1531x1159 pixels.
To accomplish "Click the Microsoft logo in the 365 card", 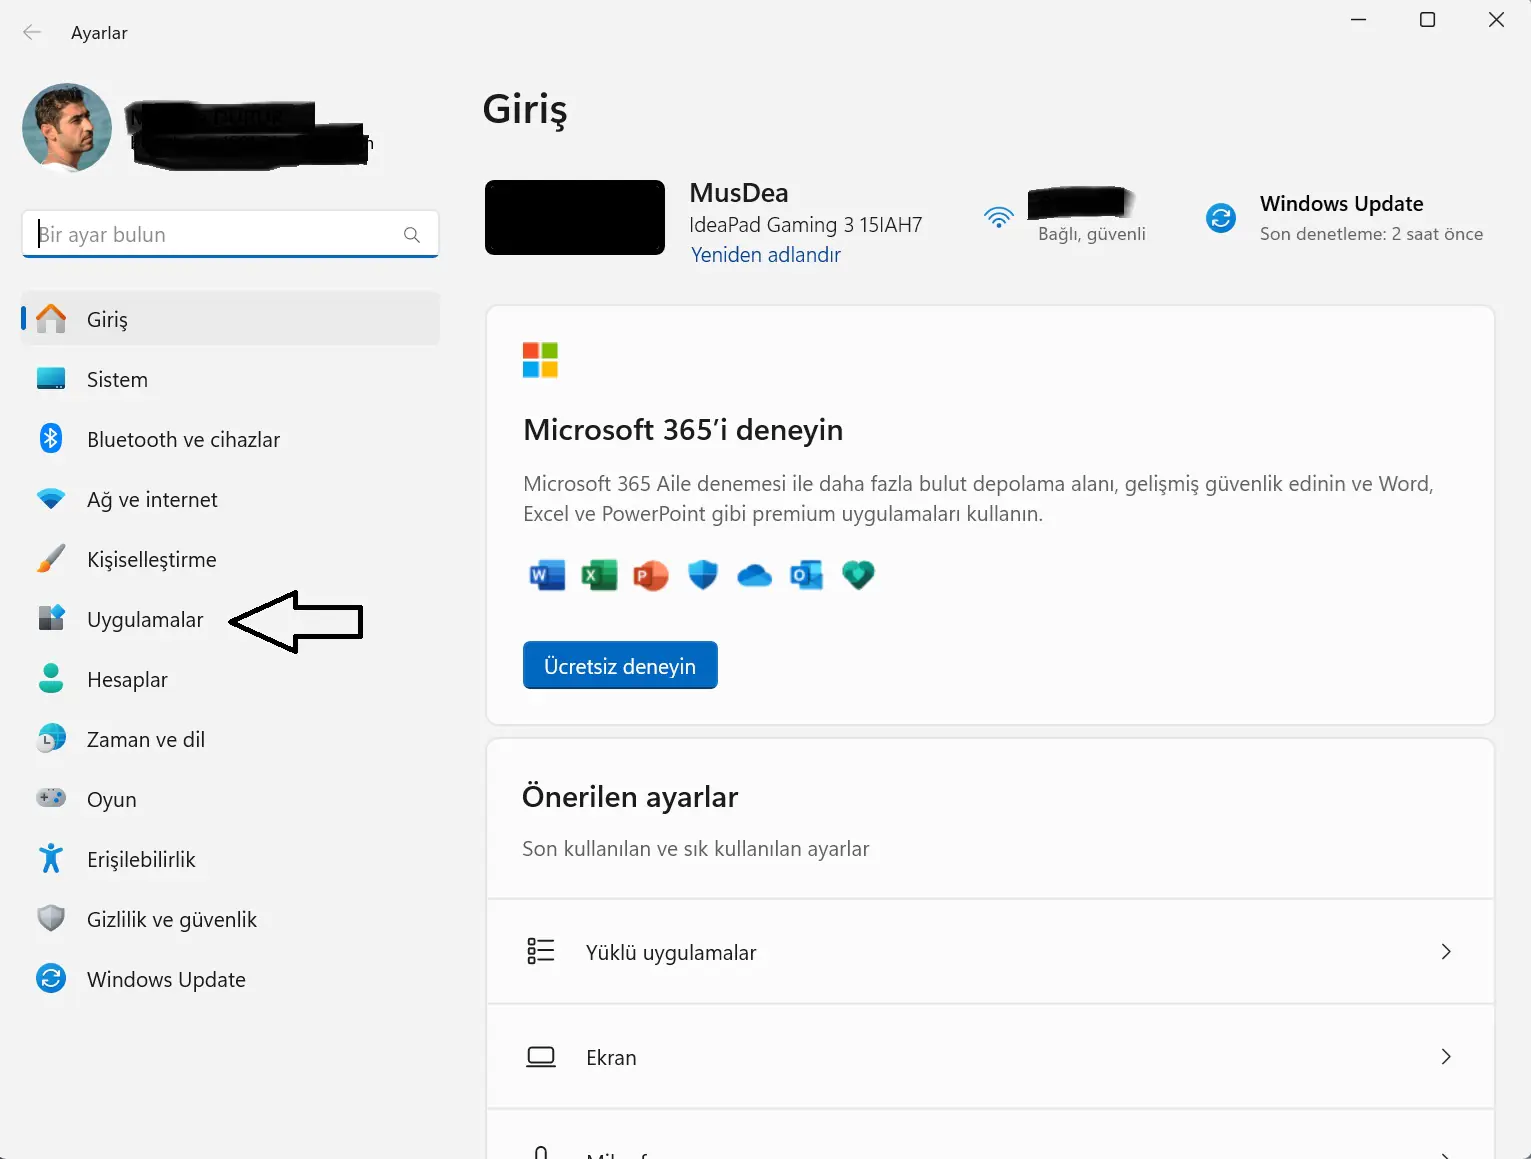I will (x=540, y=360).
